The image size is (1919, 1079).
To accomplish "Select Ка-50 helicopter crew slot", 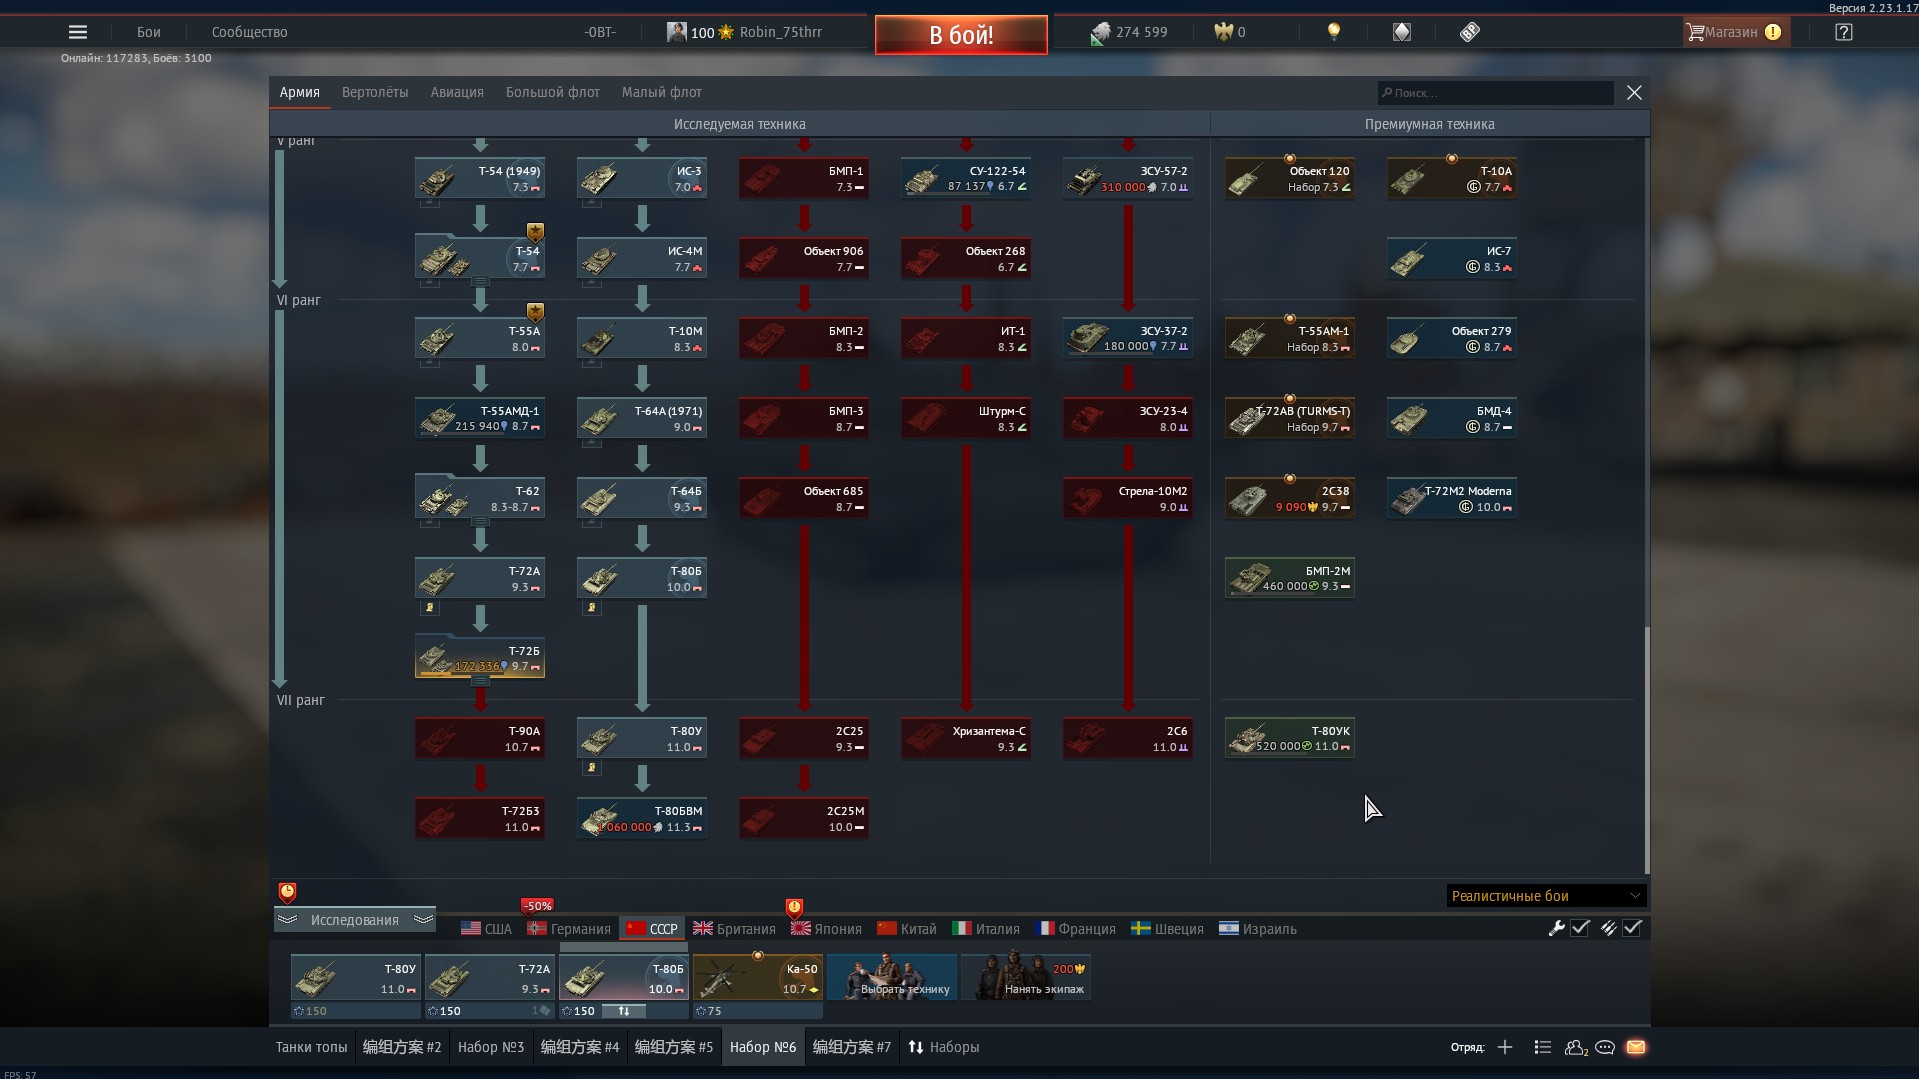I will (758, 977).
